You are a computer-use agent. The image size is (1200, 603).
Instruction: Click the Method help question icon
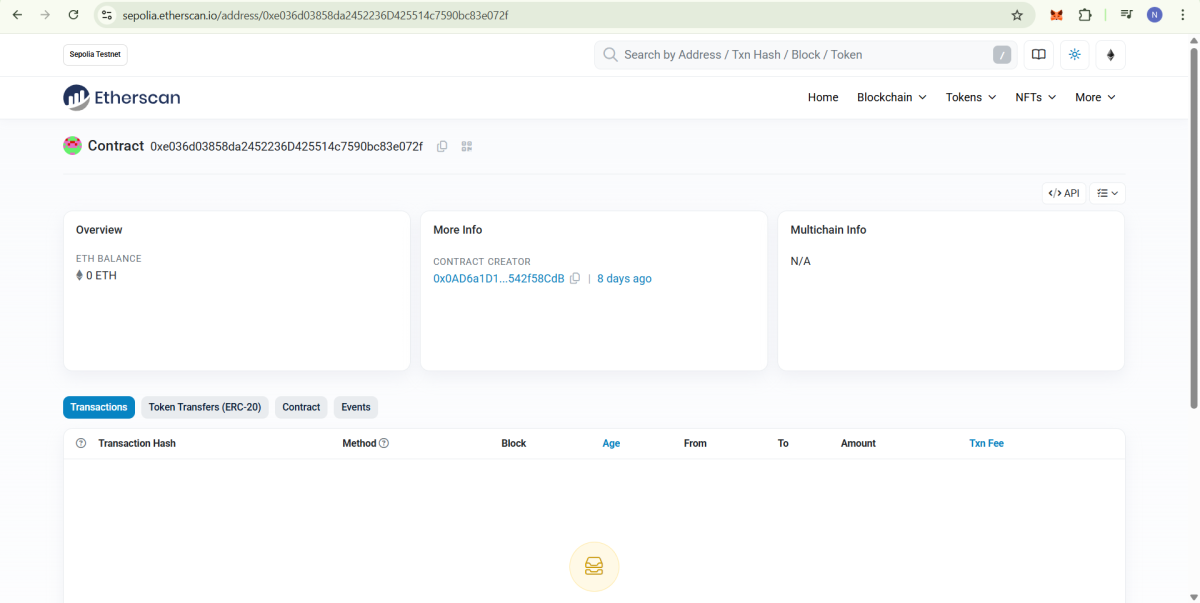pos(384,443)
